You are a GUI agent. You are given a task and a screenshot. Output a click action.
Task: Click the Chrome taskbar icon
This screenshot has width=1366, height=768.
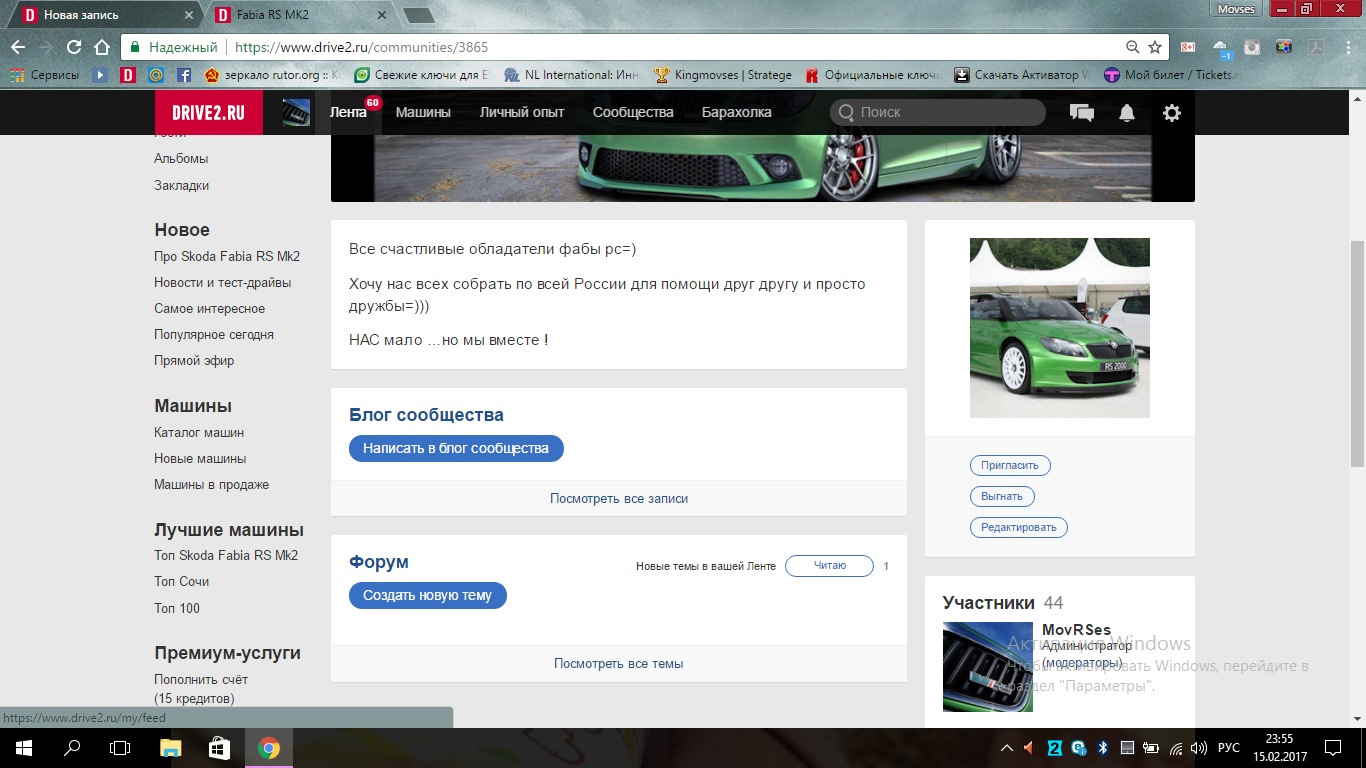(268, 748)
